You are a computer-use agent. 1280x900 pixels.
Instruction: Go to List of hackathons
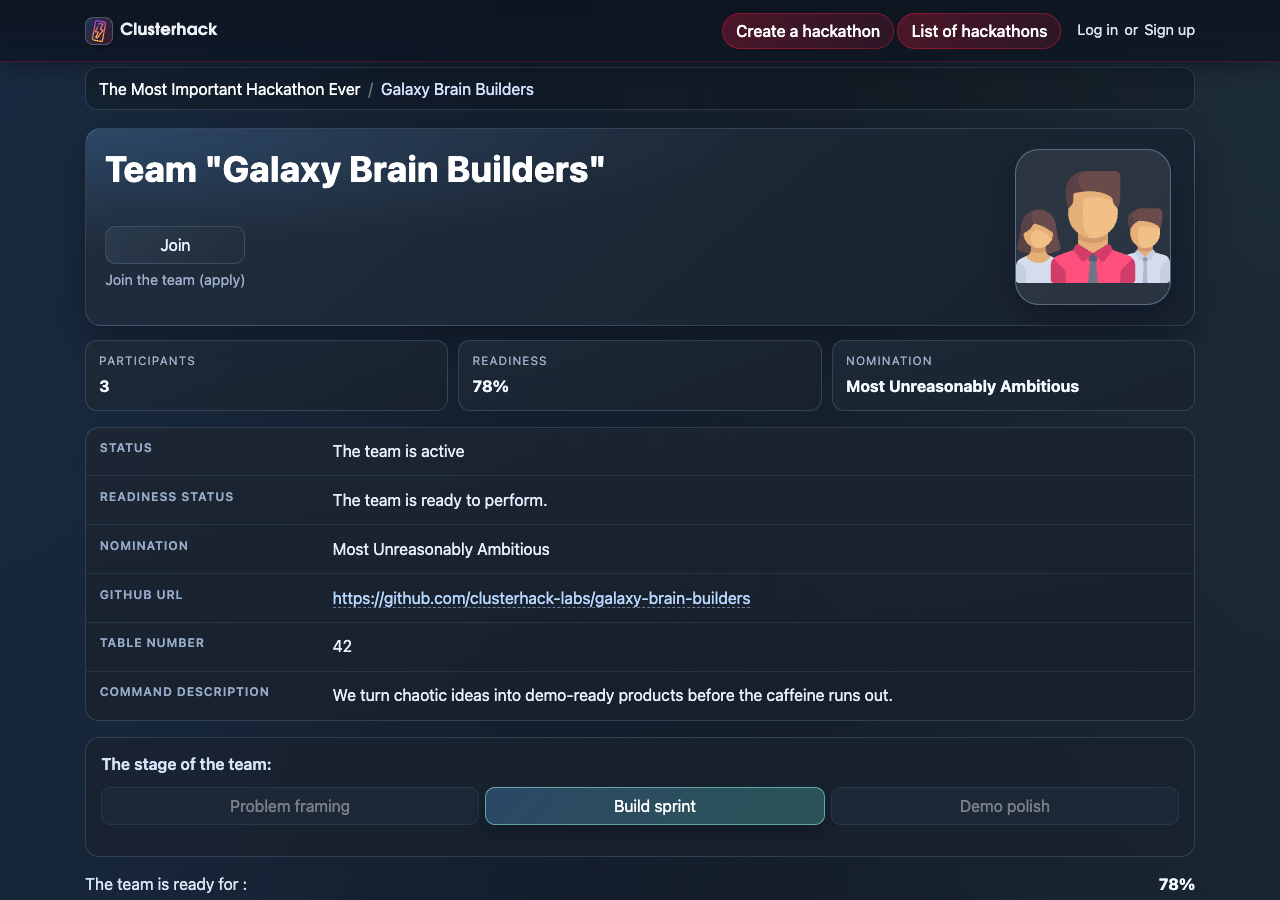[979, 31]
